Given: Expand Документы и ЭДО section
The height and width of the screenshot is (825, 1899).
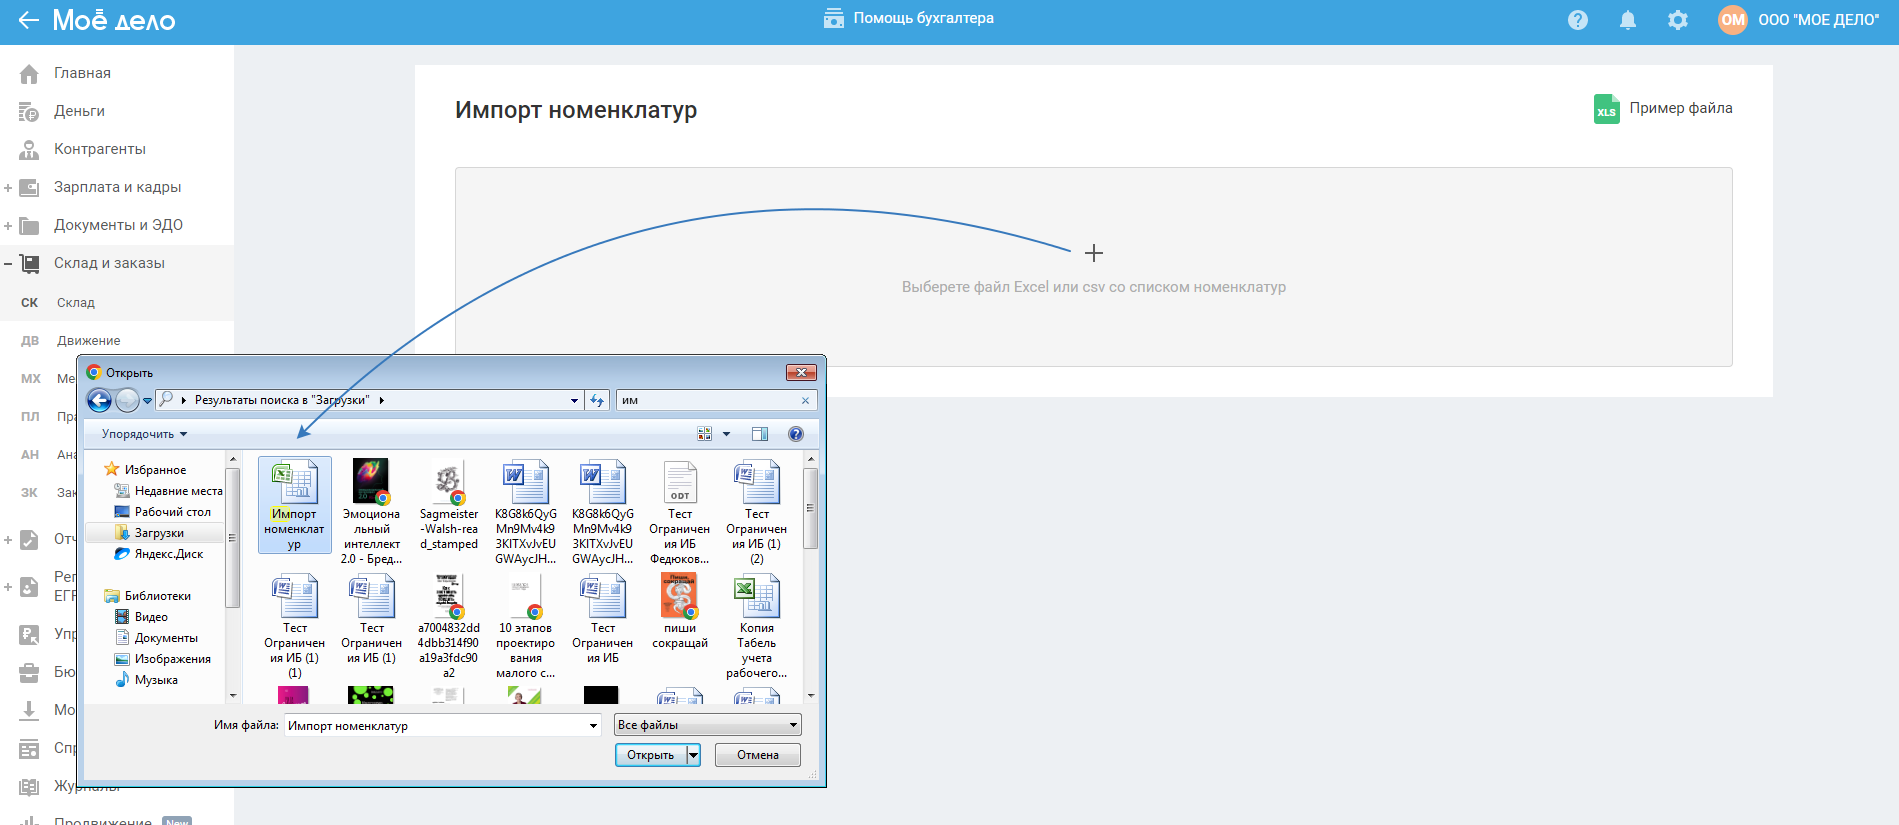Looking at the screenshot, I should (8, 225).
